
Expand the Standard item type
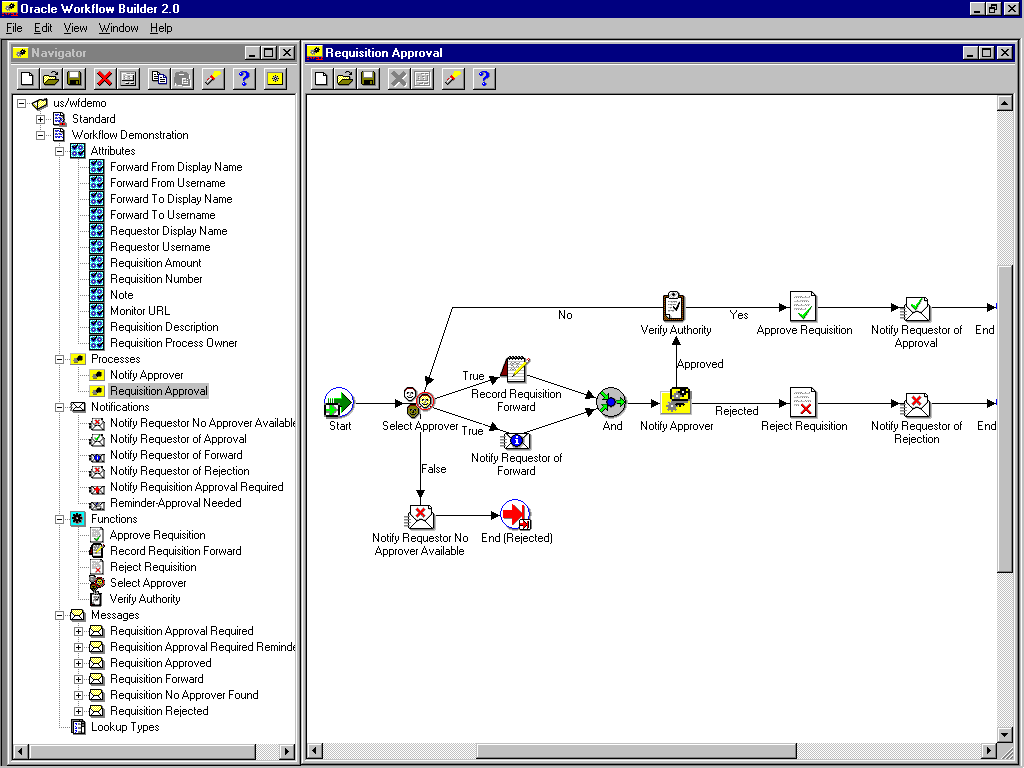pyautogui.click(x=40, y=119)
